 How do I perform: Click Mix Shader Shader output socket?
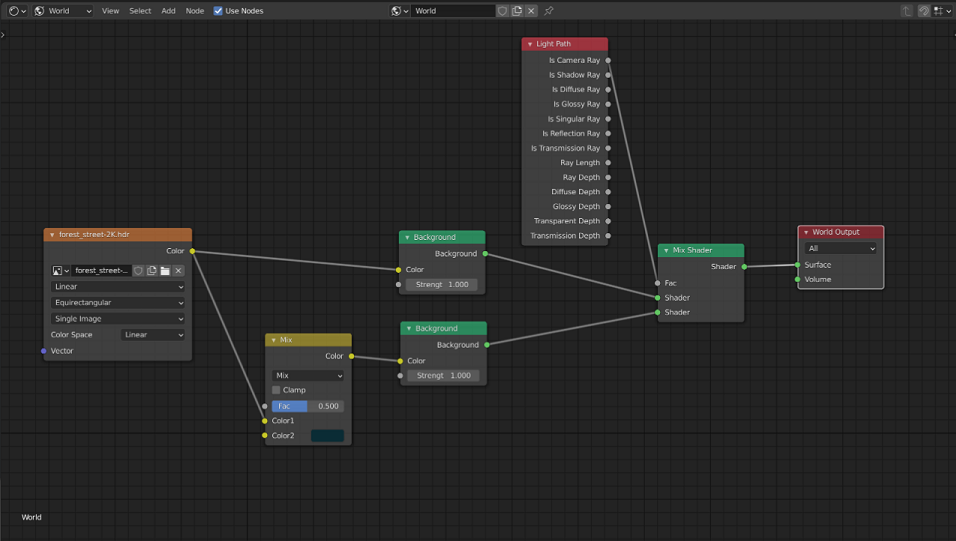pos(744,267)
